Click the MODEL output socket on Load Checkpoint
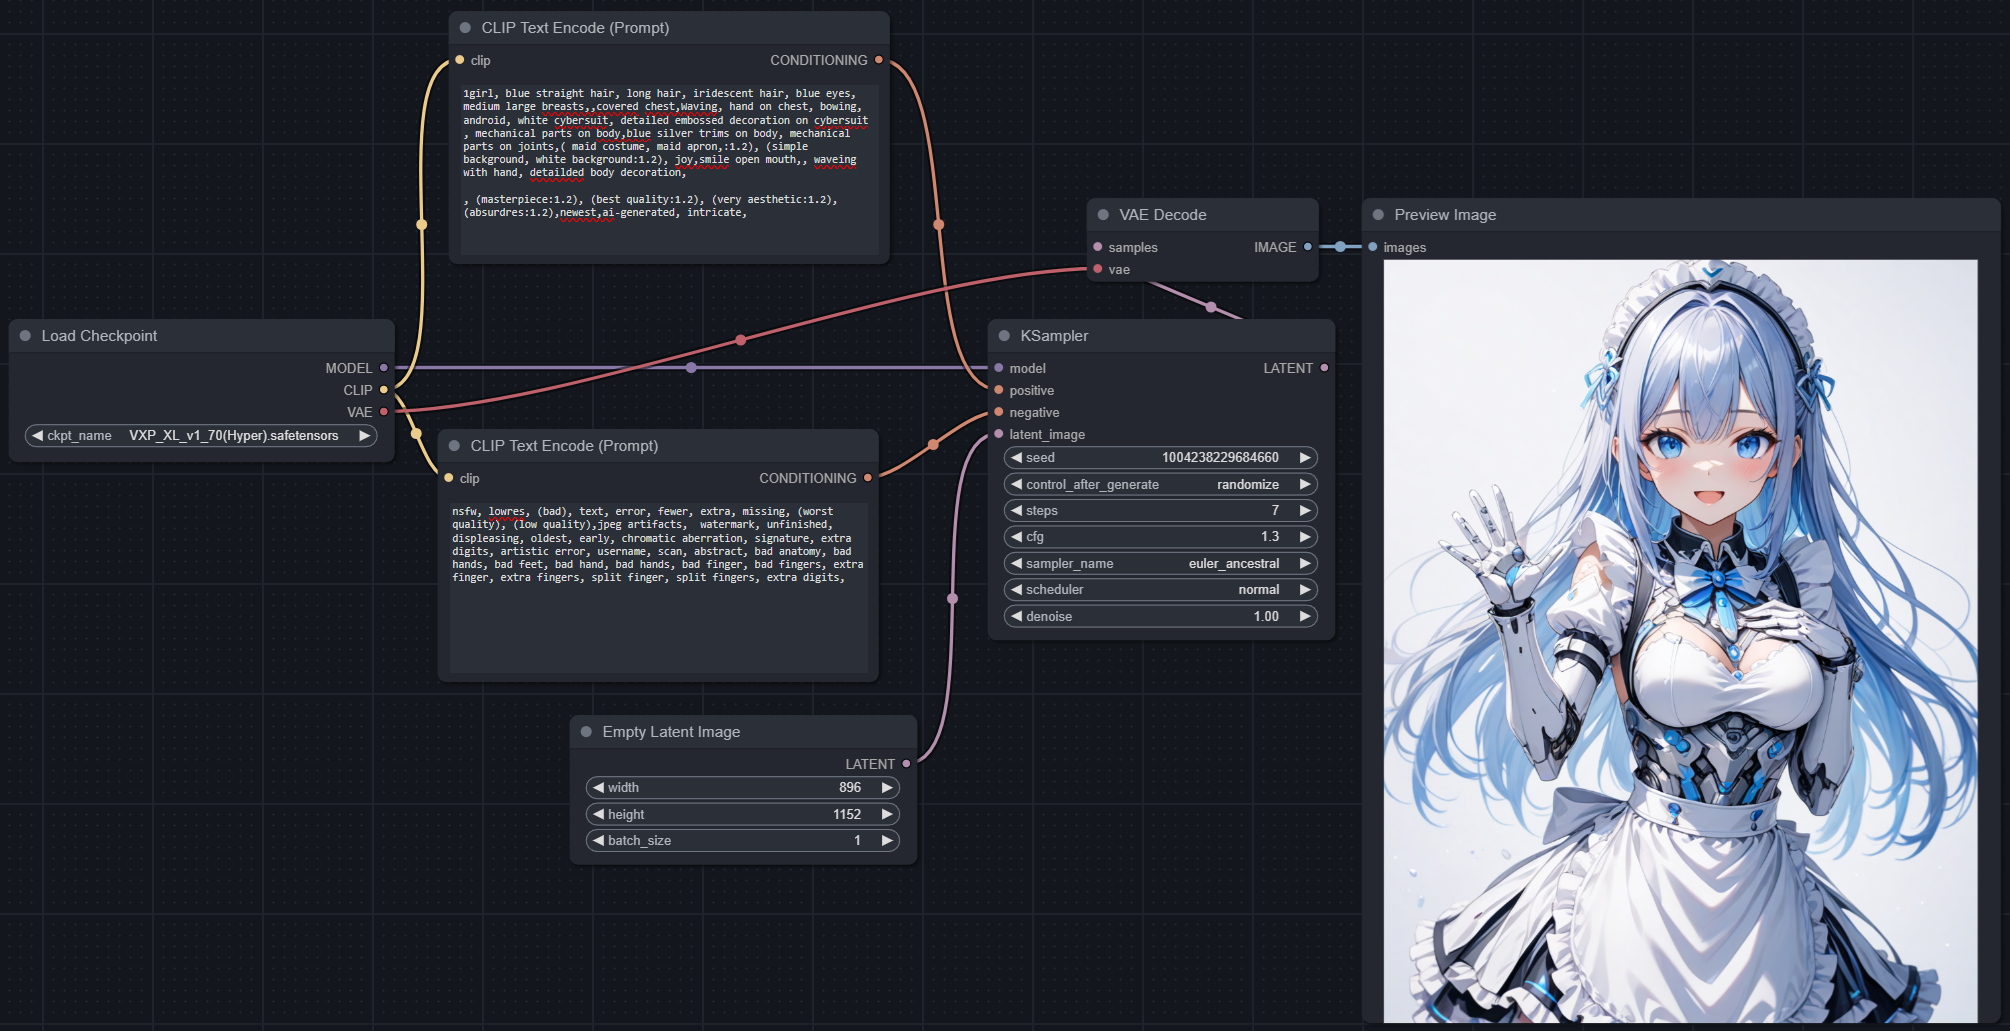The width and height of the screenshot is (2010, 1031). (x=384, y=368)
